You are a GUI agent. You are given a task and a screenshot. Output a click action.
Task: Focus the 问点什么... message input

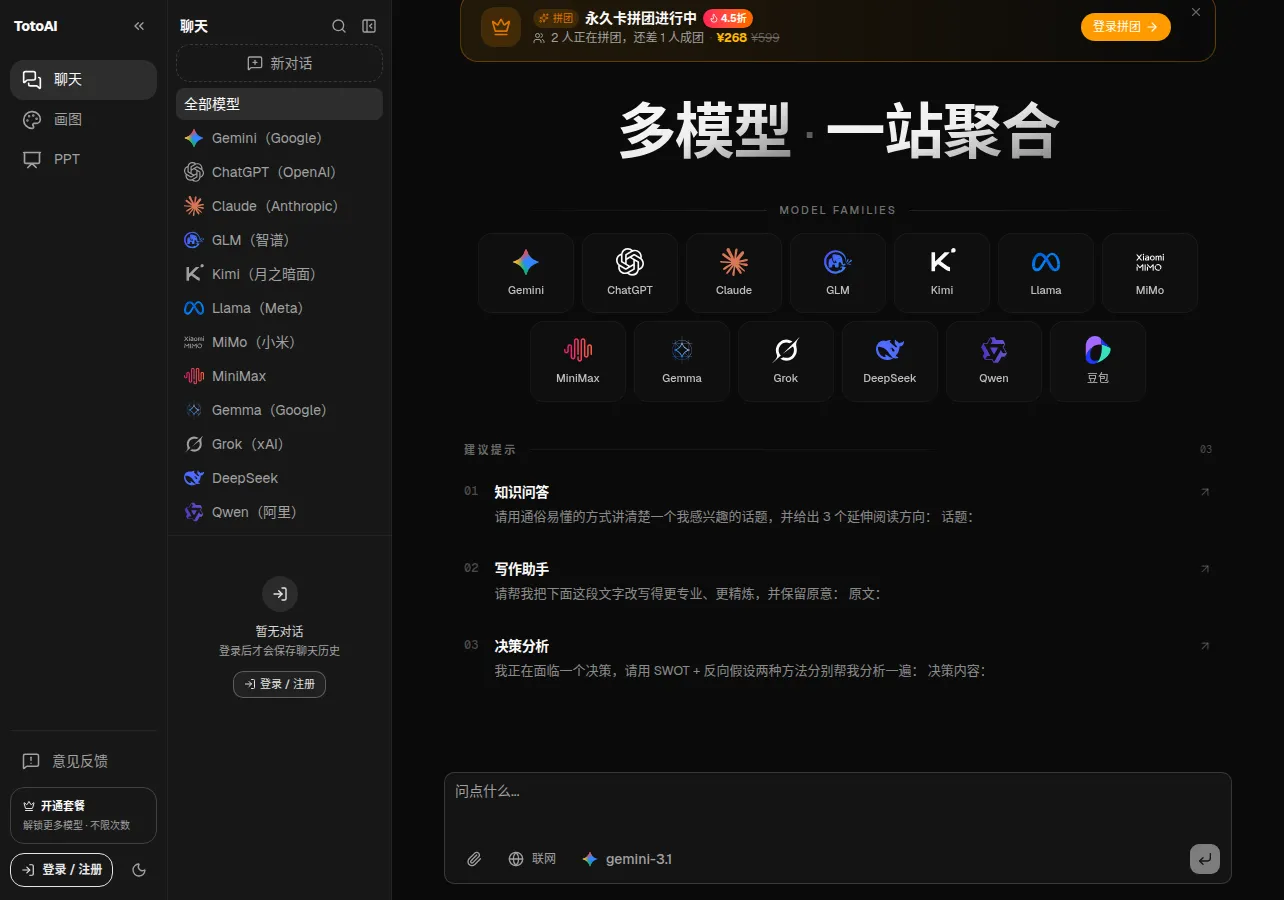(x=838, y=805)
